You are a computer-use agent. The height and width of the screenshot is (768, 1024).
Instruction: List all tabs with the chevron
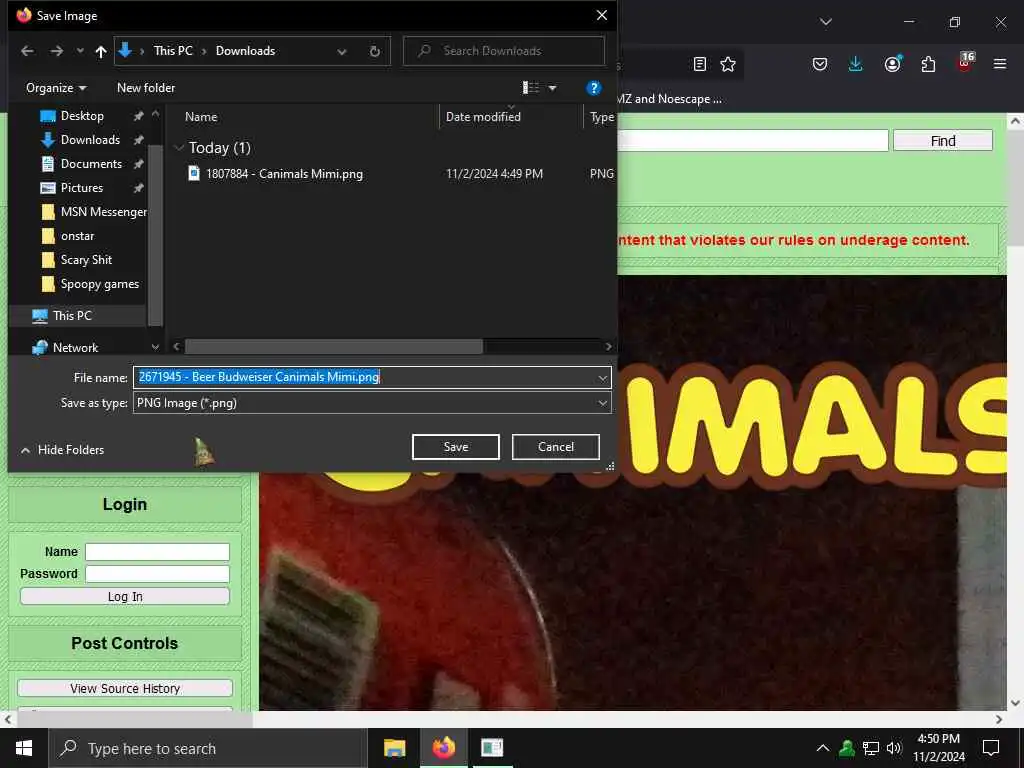point(825,22)
